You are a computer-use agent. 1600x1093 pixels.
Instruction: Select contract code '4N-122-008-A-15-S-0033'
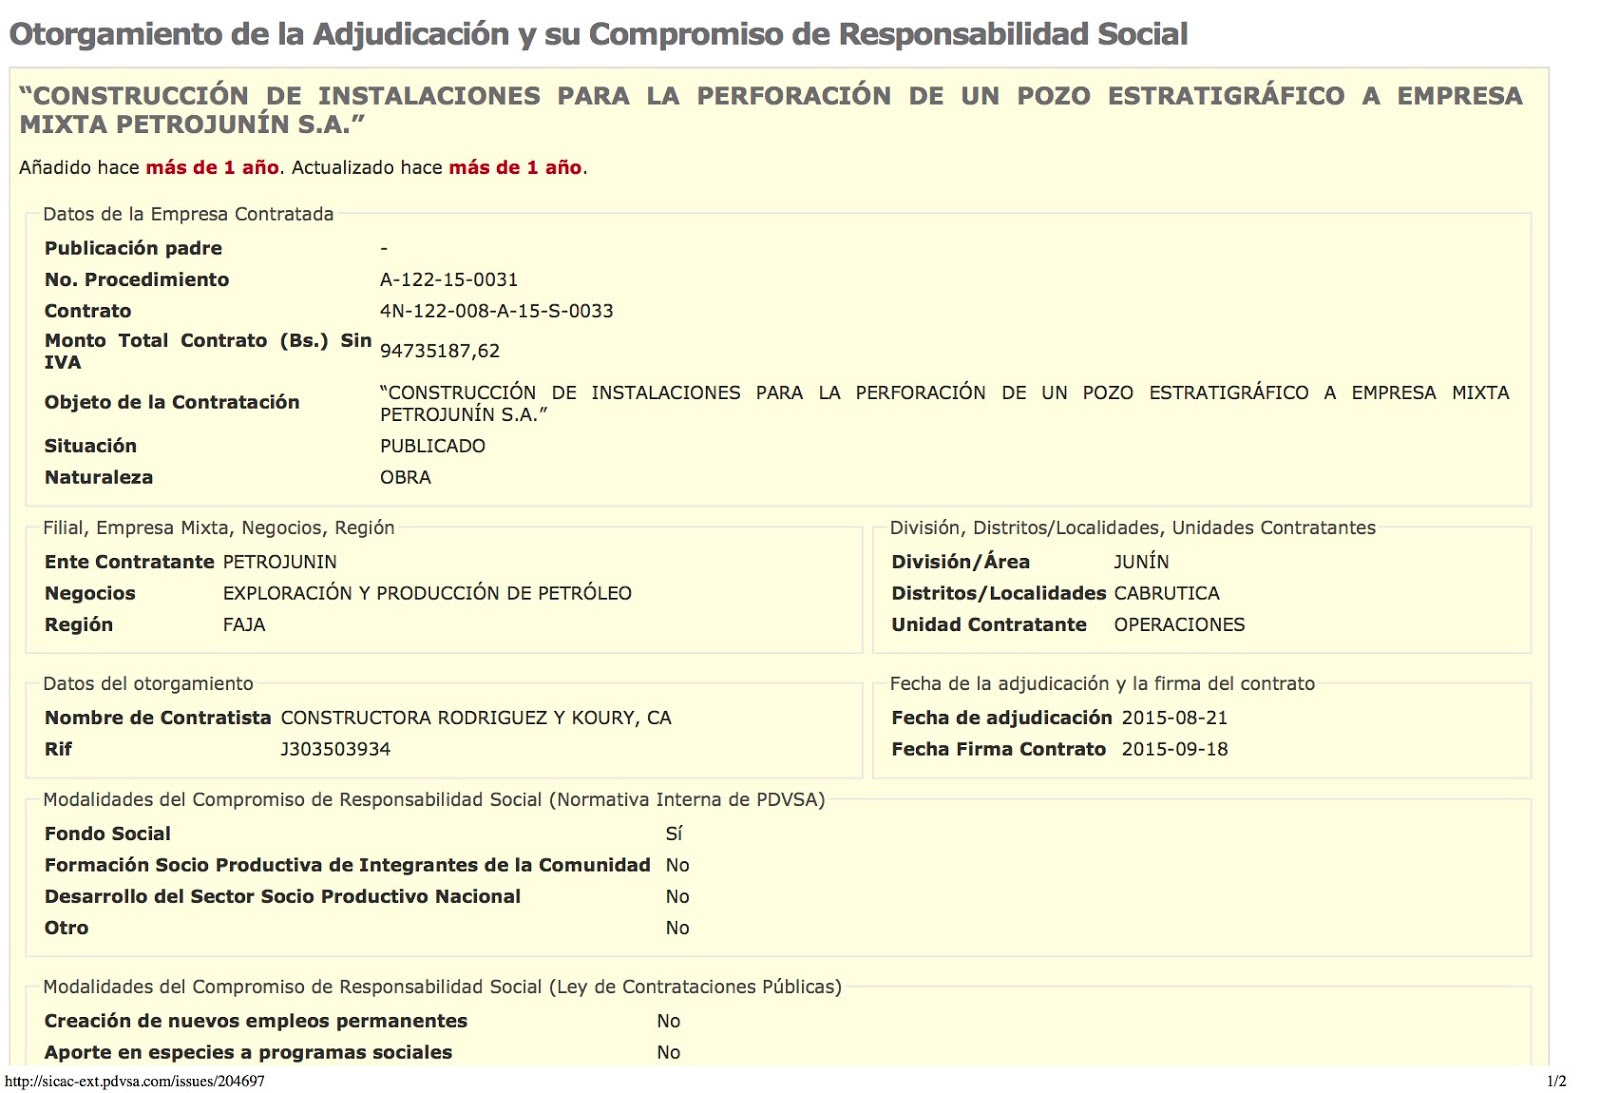[x=496, y=311]
